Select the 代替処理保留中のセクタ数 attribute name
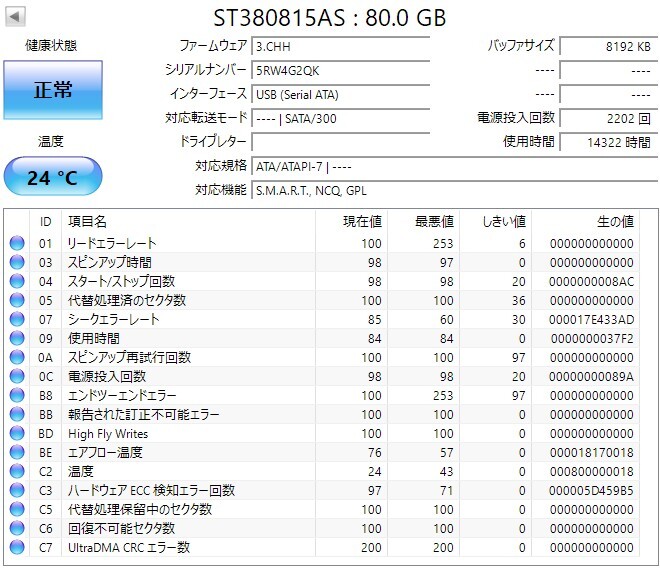Screen dimensions: 660x568 [140, 509]
